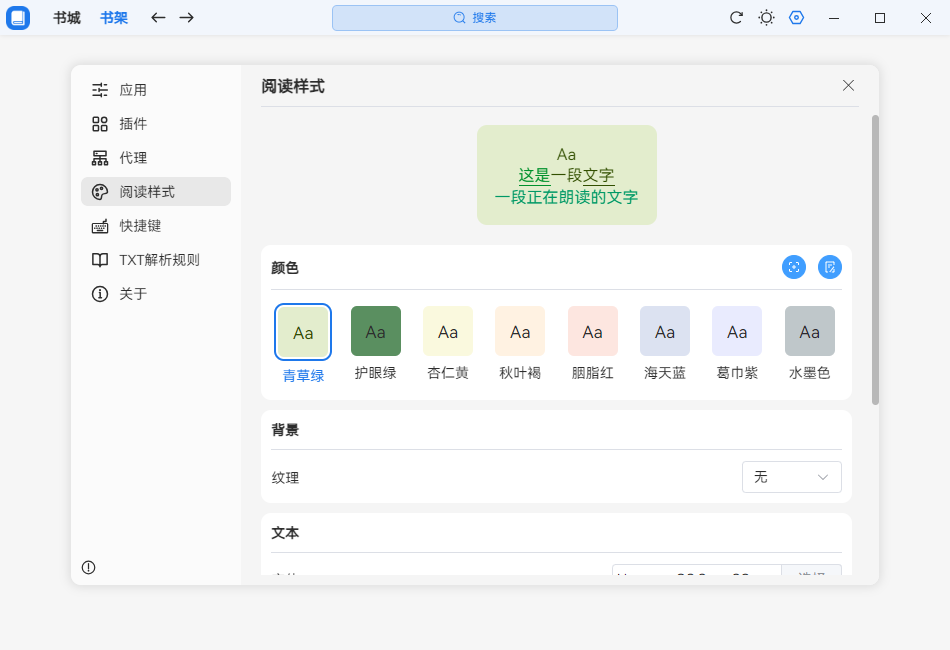
Task: Select the 海天蓝 color swatch
Action: pyautogui.click(x=665, y=331)
